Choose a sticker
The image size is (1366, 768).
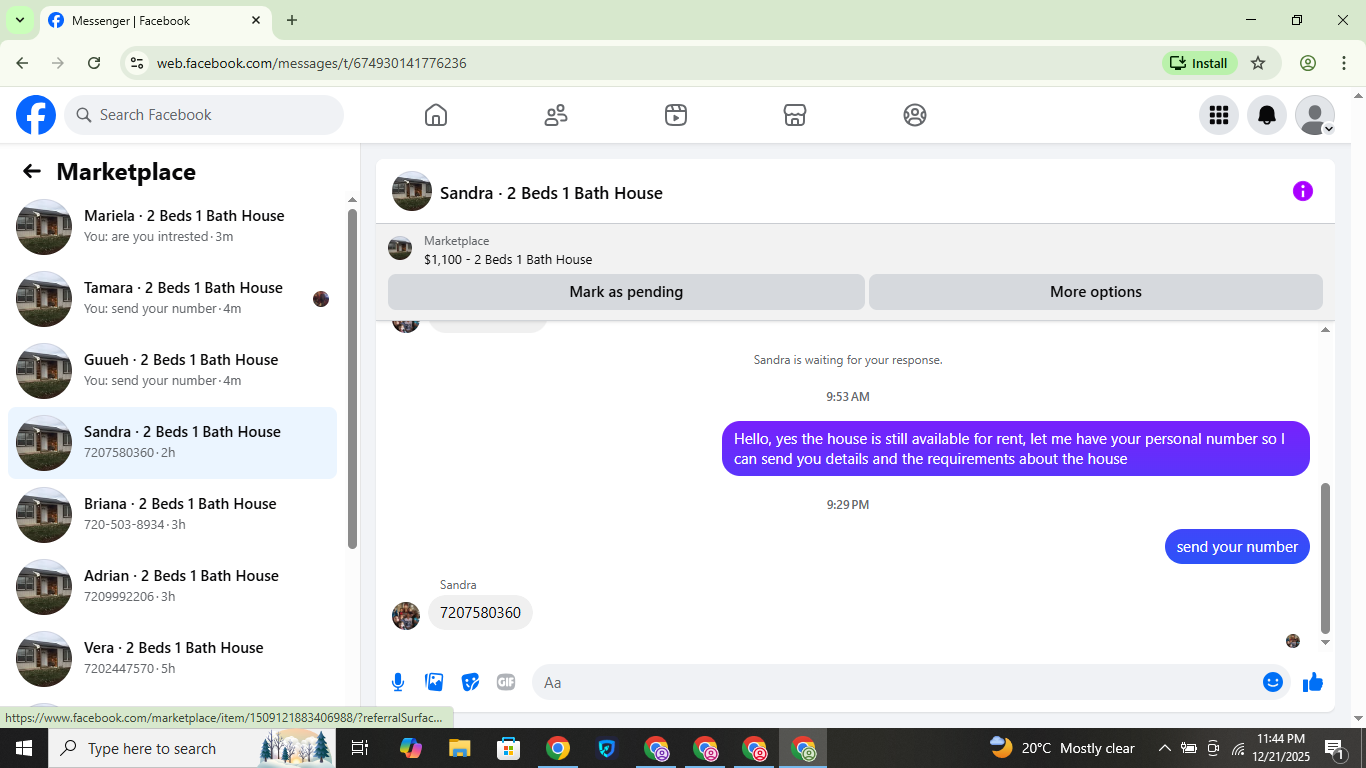pos(470,682)
